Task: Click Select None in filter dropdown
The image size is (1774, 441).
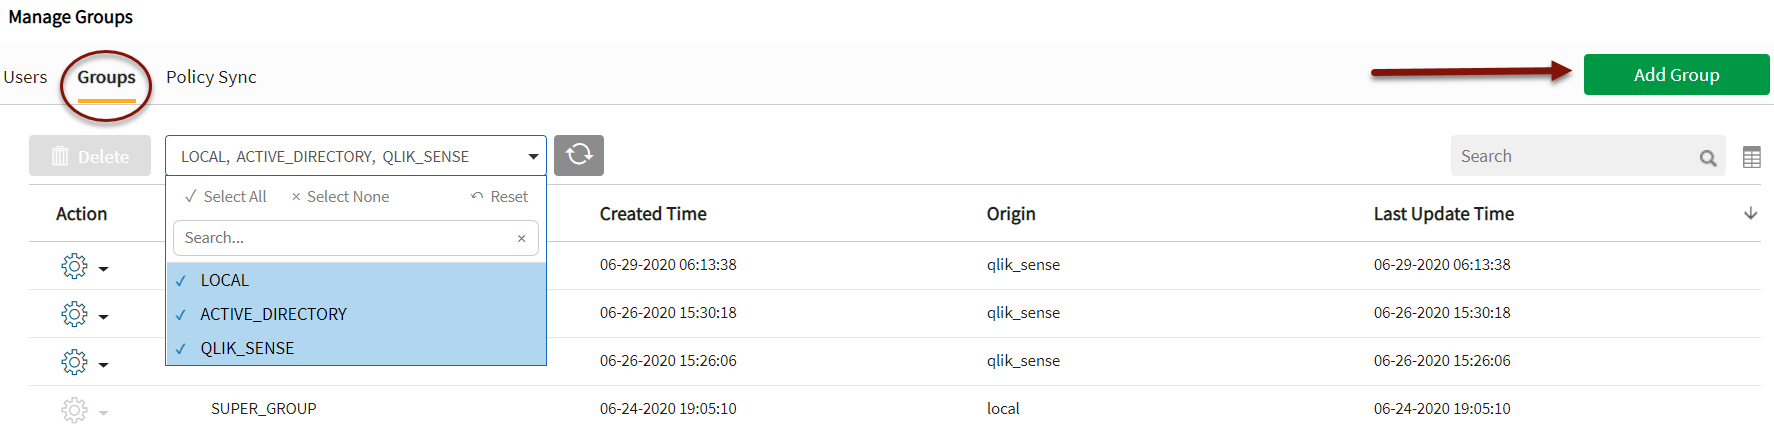Action: (x=340, y=197)
